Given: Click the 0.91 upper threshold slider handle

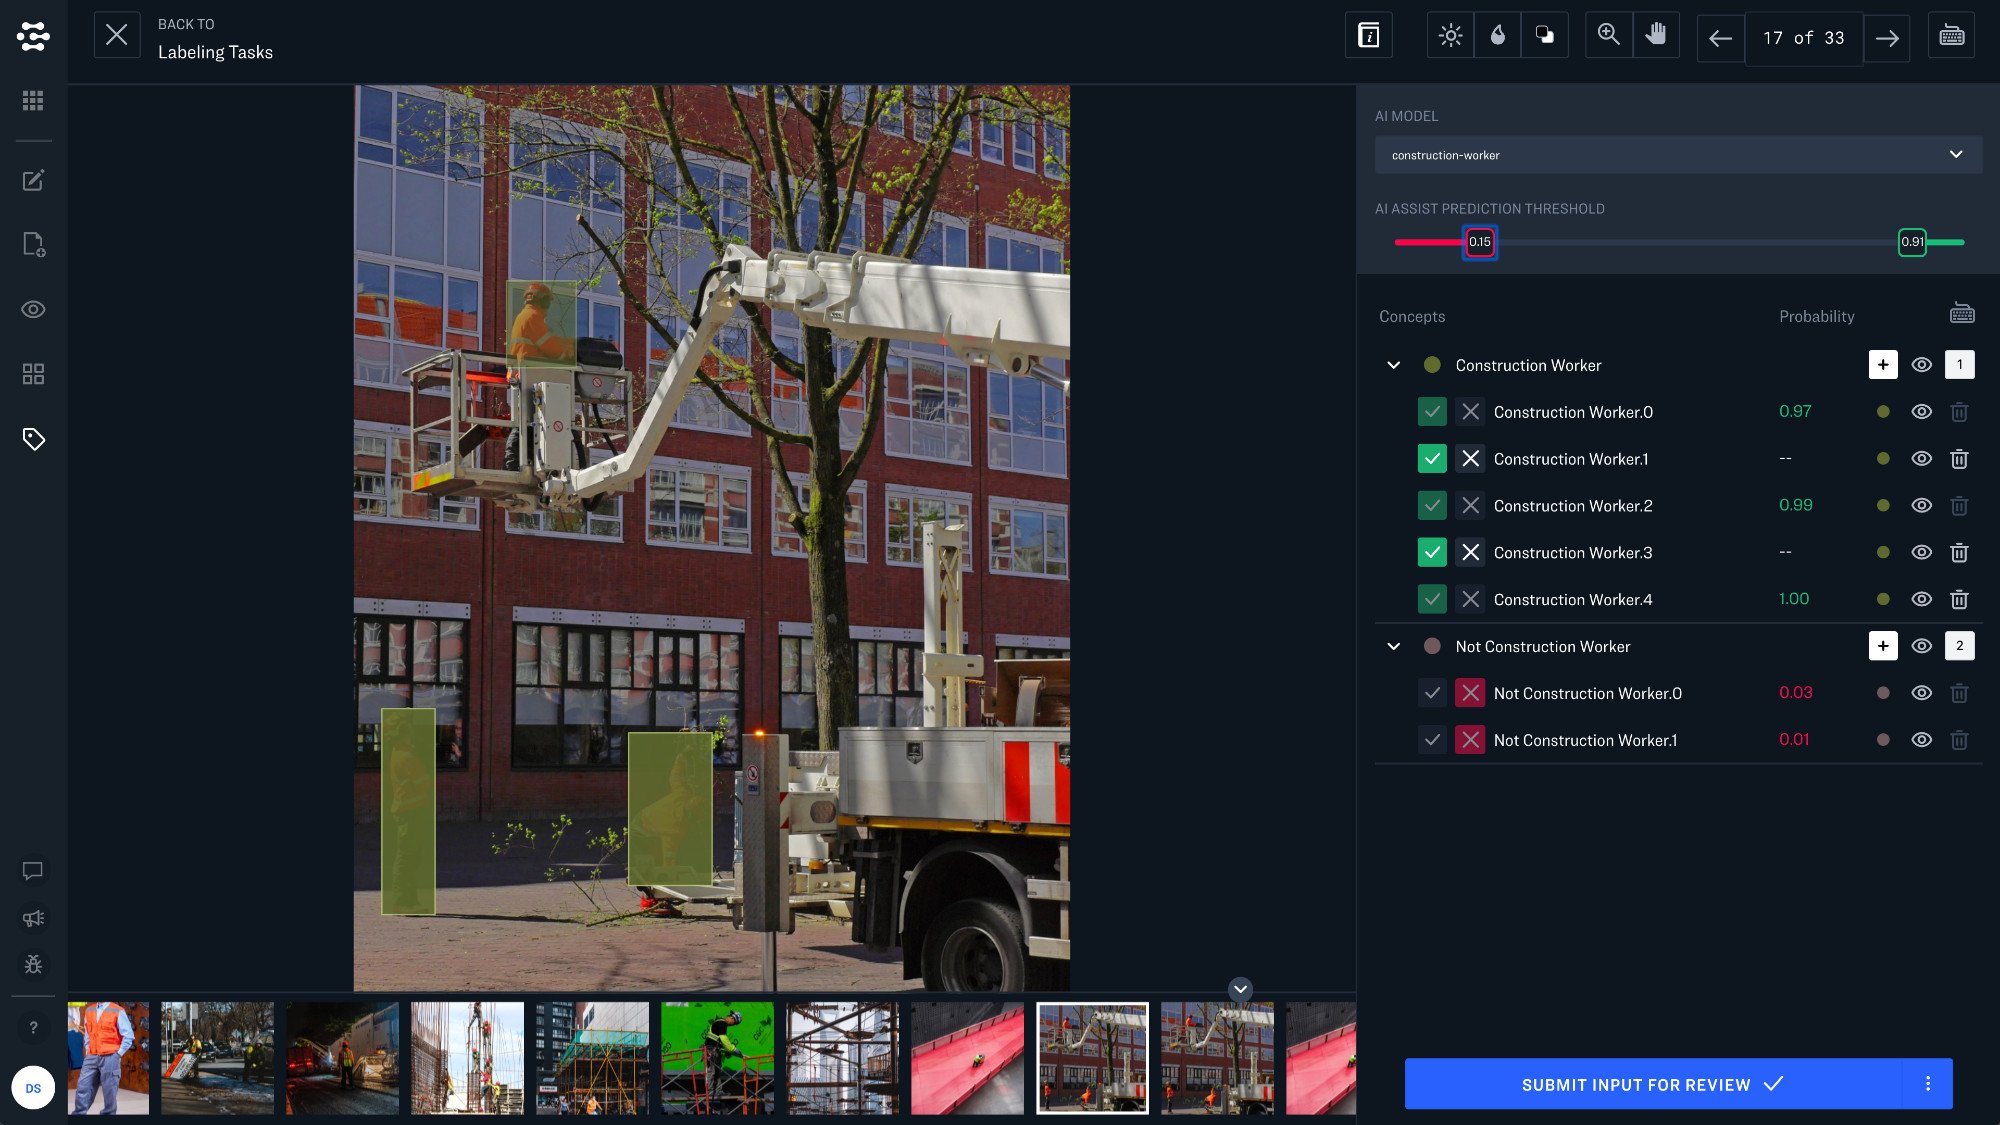Looking at the screenshot, I should [1911, 242].
